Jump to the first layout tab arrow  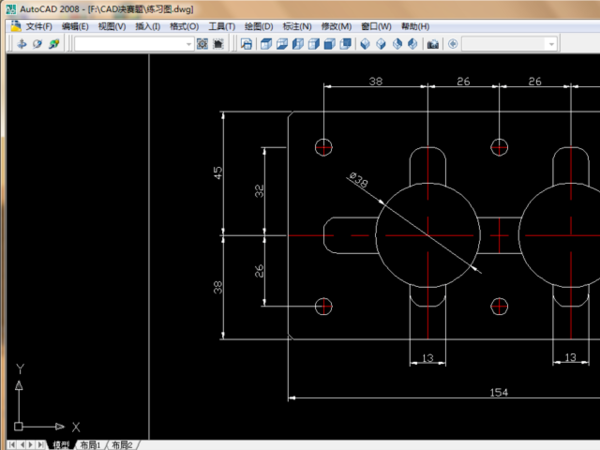tap(11, 444)
